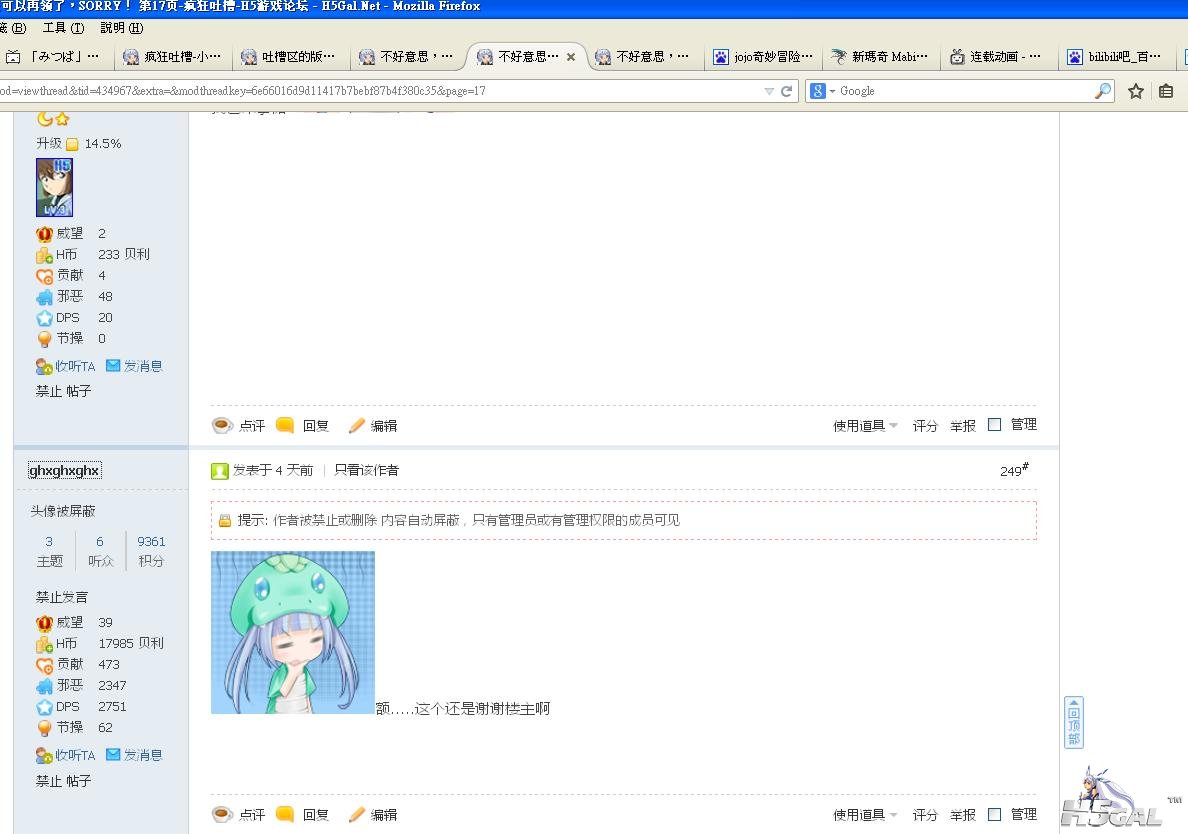
Task: Click the frog-hat girl image in post 249
Action: (x=293, y=633)
